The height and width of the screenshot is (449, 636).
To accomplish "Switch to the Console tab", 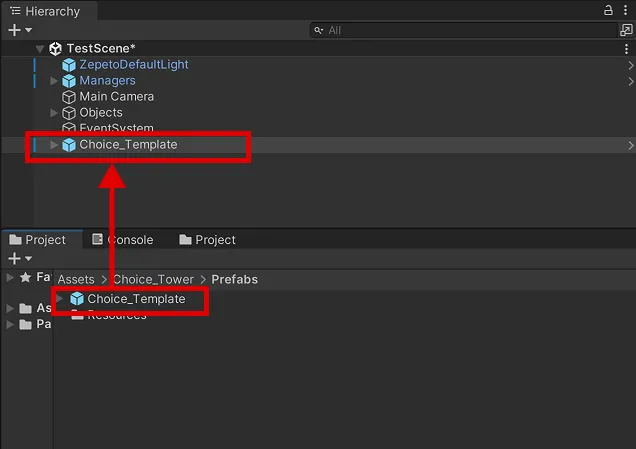I will 123,240.
